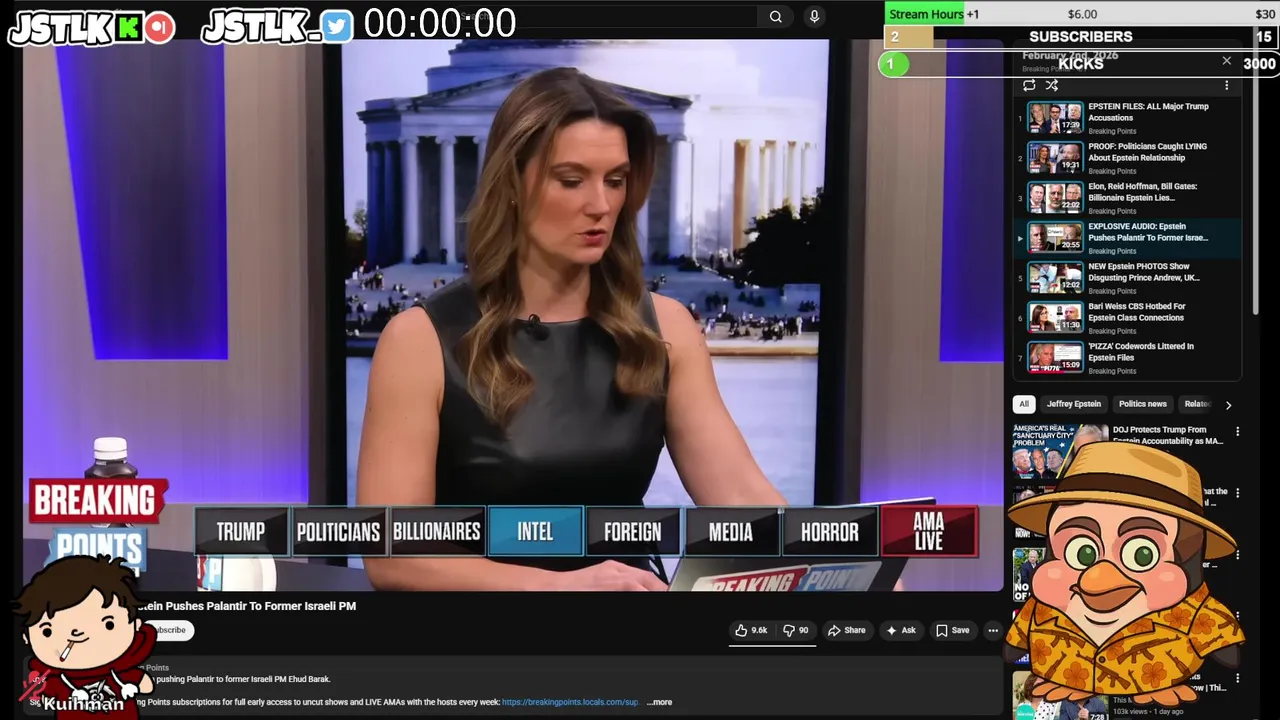Select the All filter chip
The image size is (1280, 720).
coord(1023,404)
